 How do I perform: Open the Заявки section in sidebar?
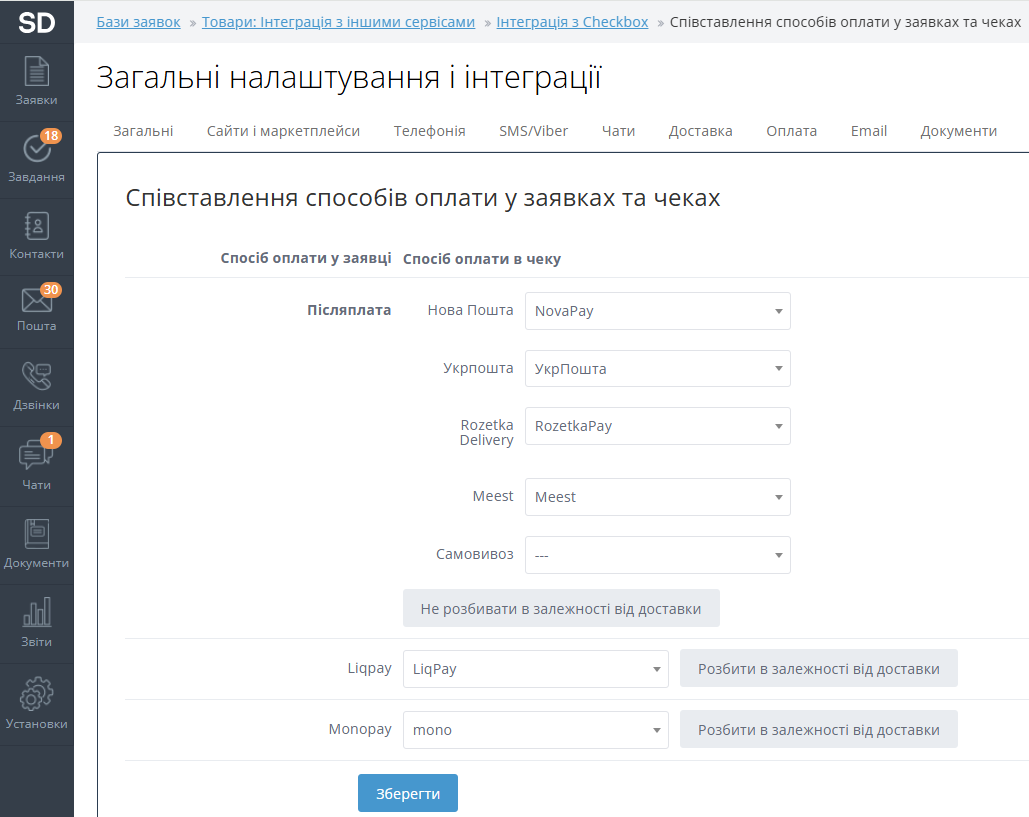[36, 82]
